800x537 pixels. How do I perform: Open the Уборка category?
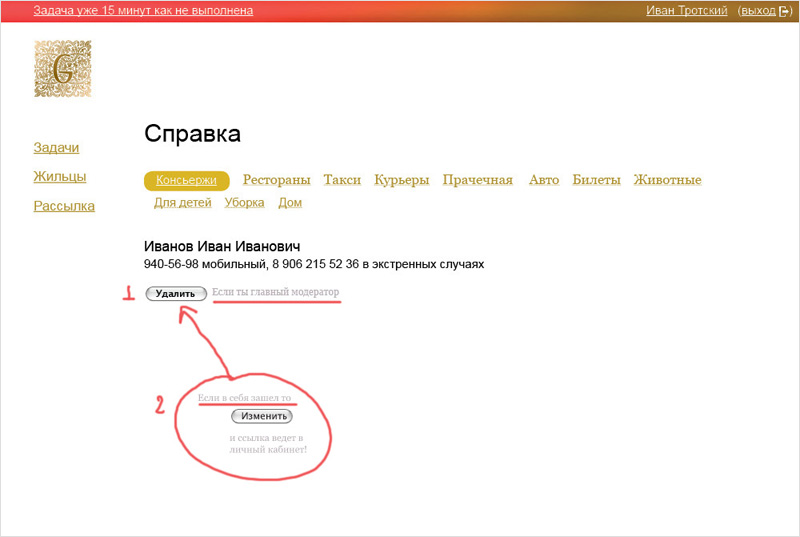(x=244, y=202)
